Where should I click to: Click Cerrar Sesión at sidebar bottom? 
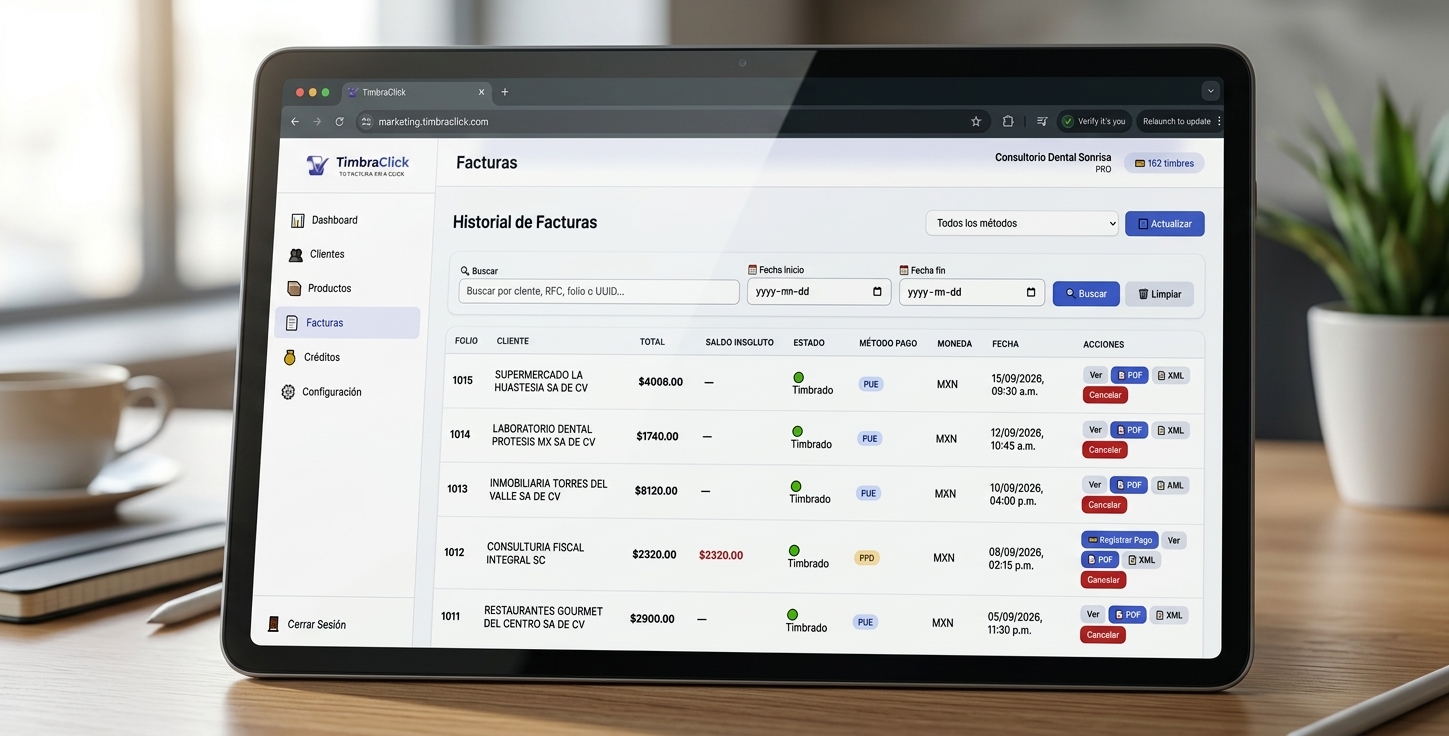coord(306,624)
